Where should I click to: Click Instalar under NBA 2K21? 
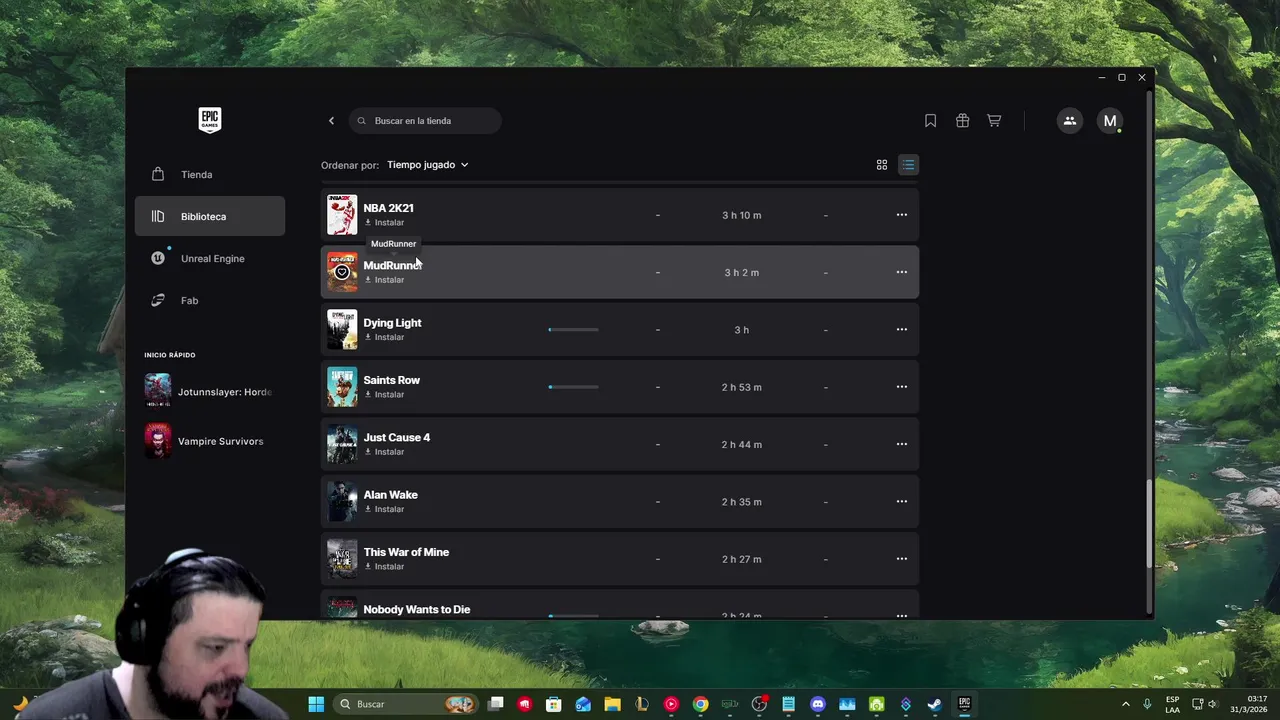[384, 223]
